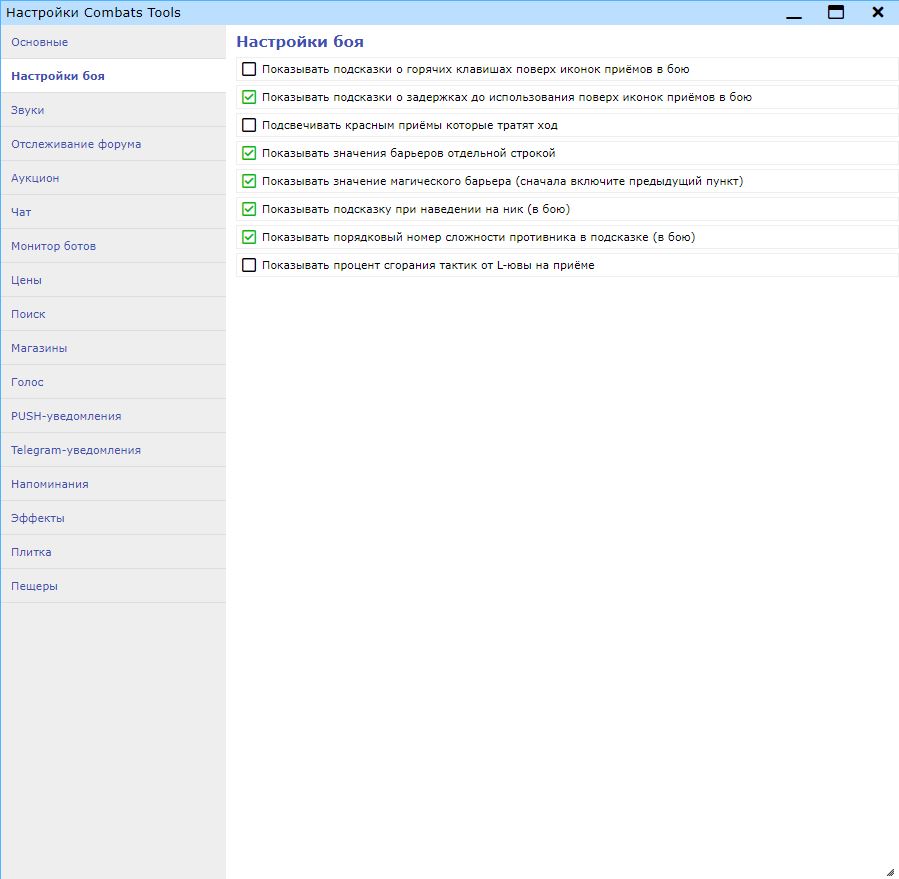Select the Настройки боя sidebar item
Screen dimensions: 899x879
click(x=114, y=76)
